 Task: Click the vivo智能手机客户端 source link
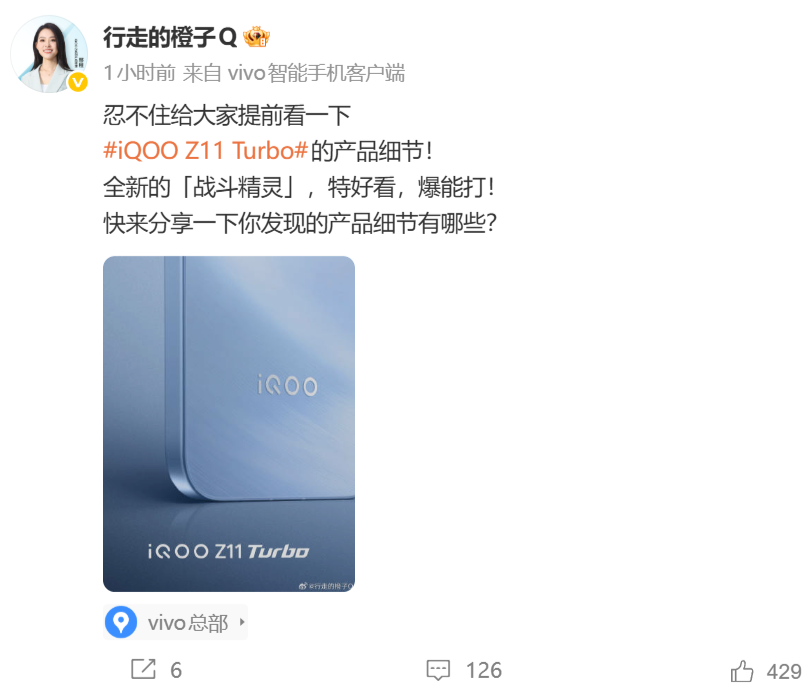[316, 73]
